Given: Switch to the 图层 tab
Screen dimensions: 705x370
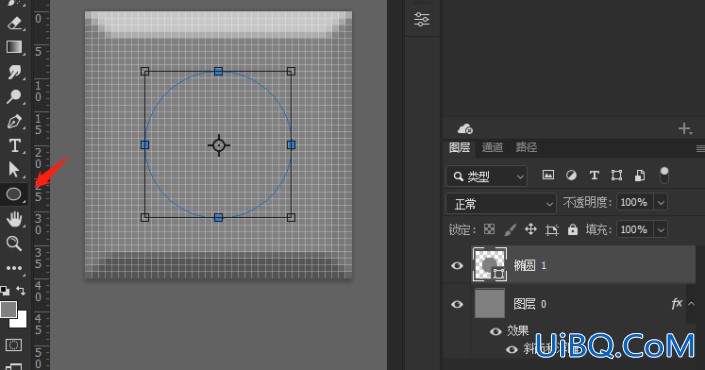Looking at the screenshot, I should (460, 147).
